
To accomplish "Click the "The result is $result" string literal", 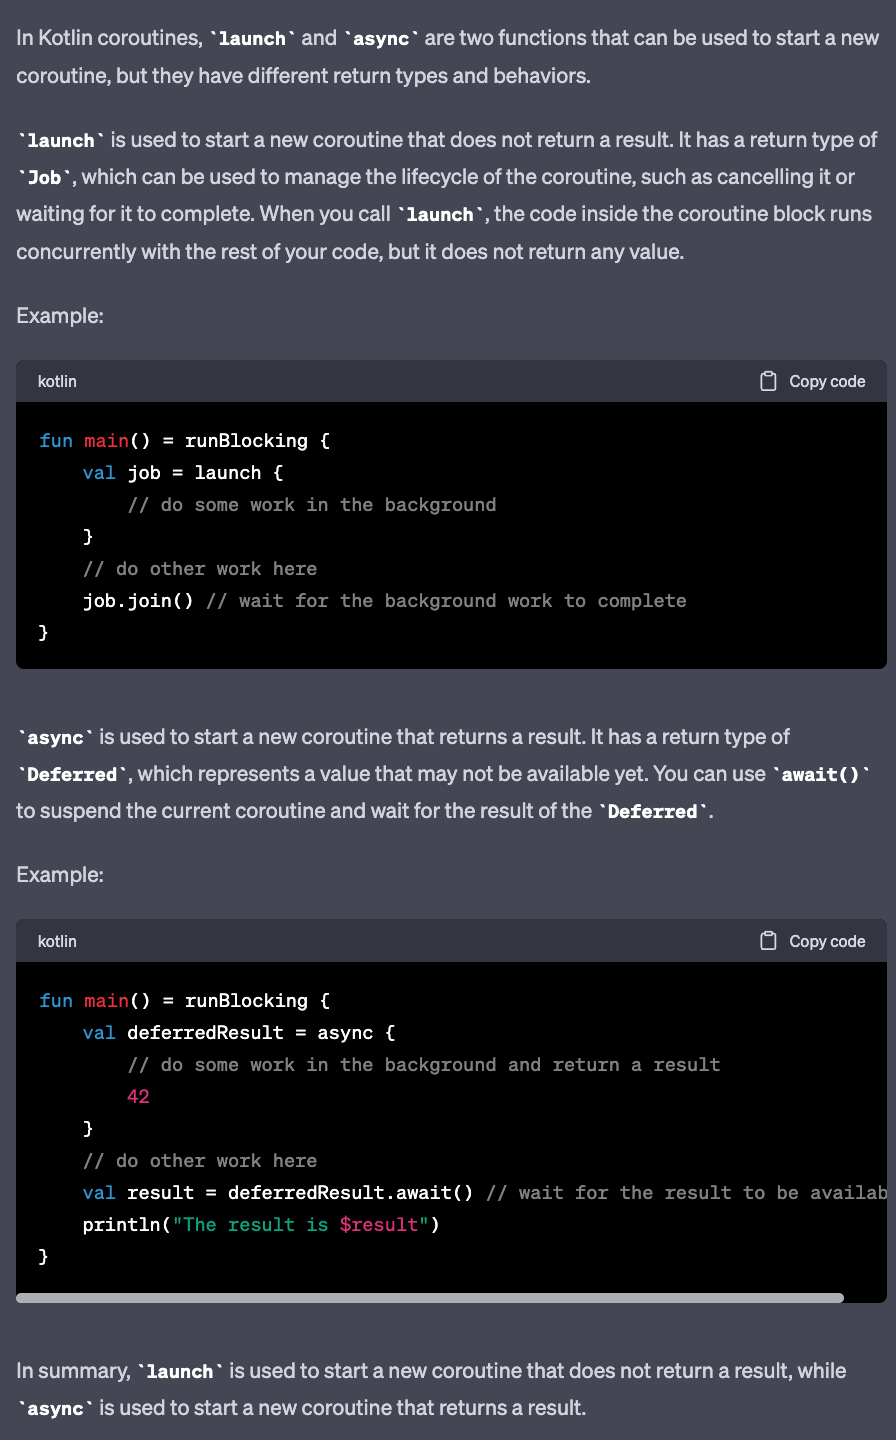I will point(300,1225).
